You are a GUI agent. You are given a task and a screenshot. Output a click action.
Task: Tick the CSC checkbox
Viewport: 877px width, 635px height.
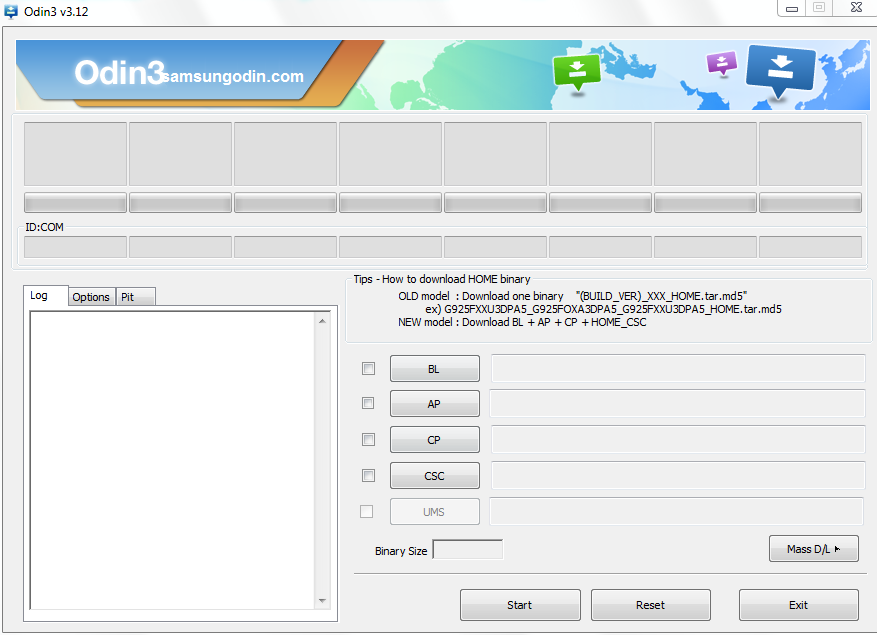368,476
